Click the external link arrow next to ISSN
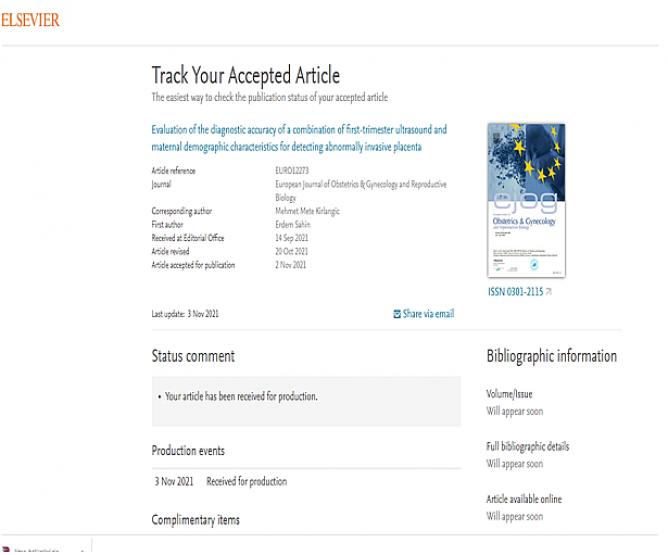 click(549, 292)
